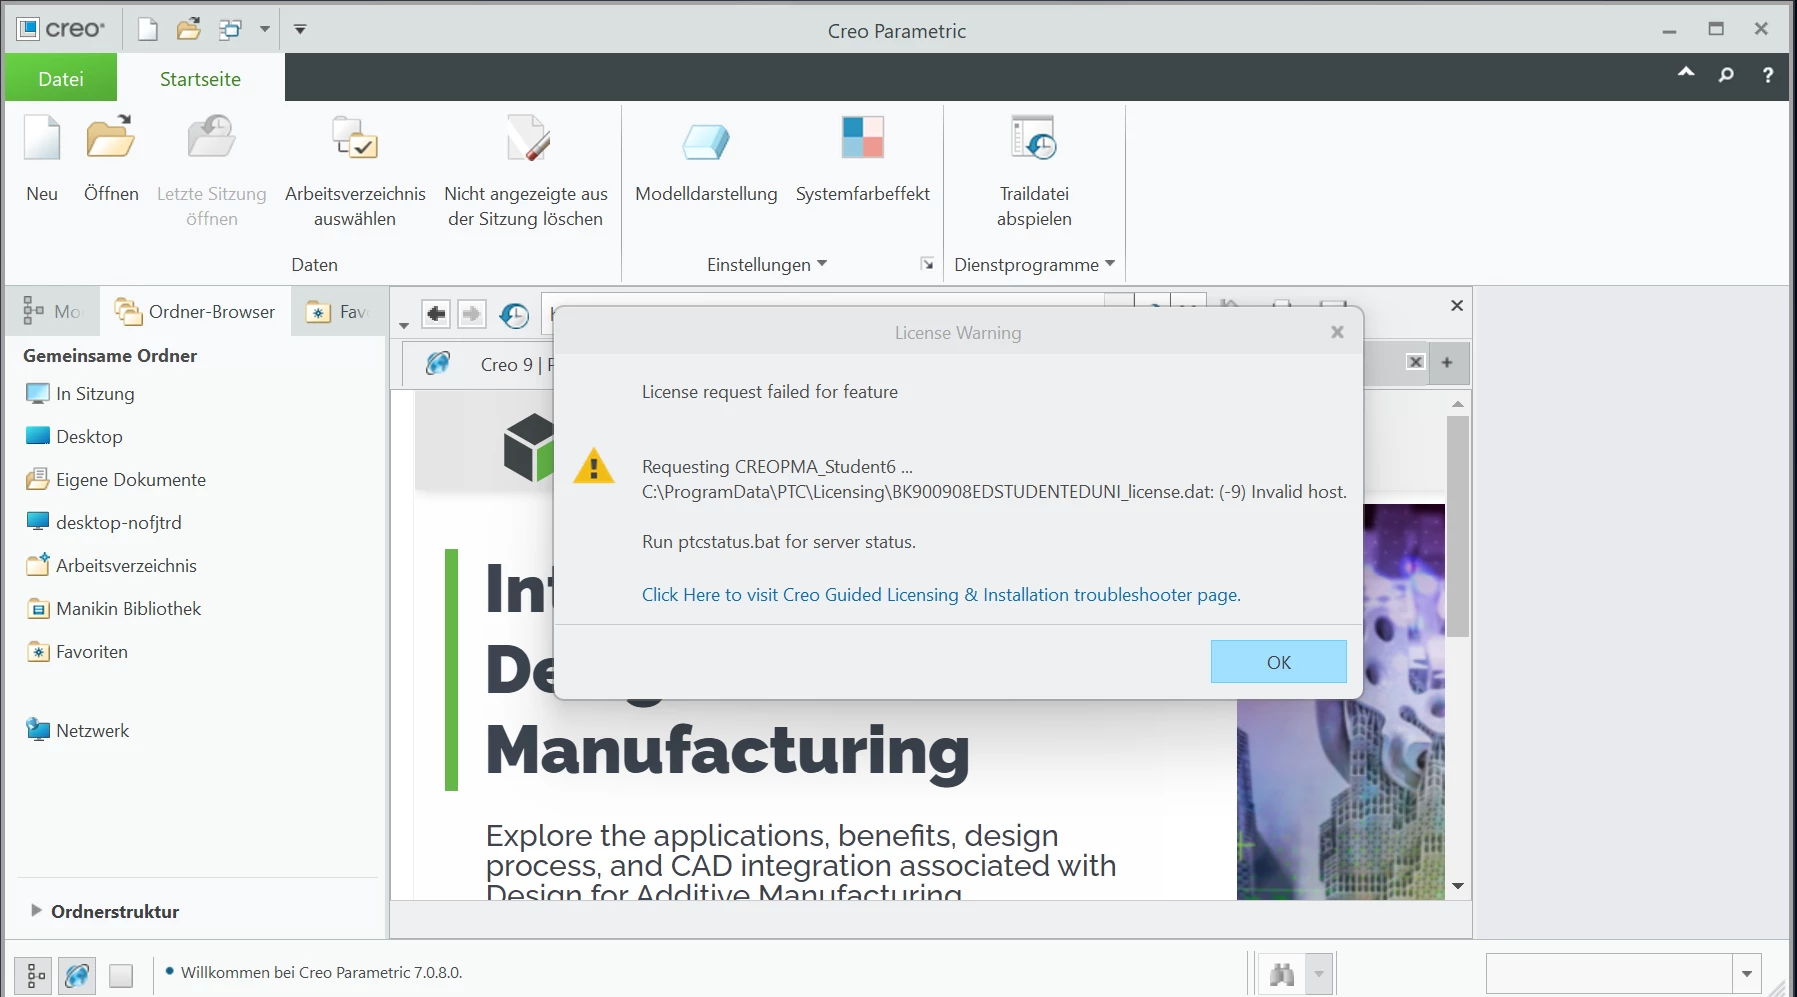Click the Neu ribbon icon
This screenshot has width=1797, height=997.
coord(42,138)
